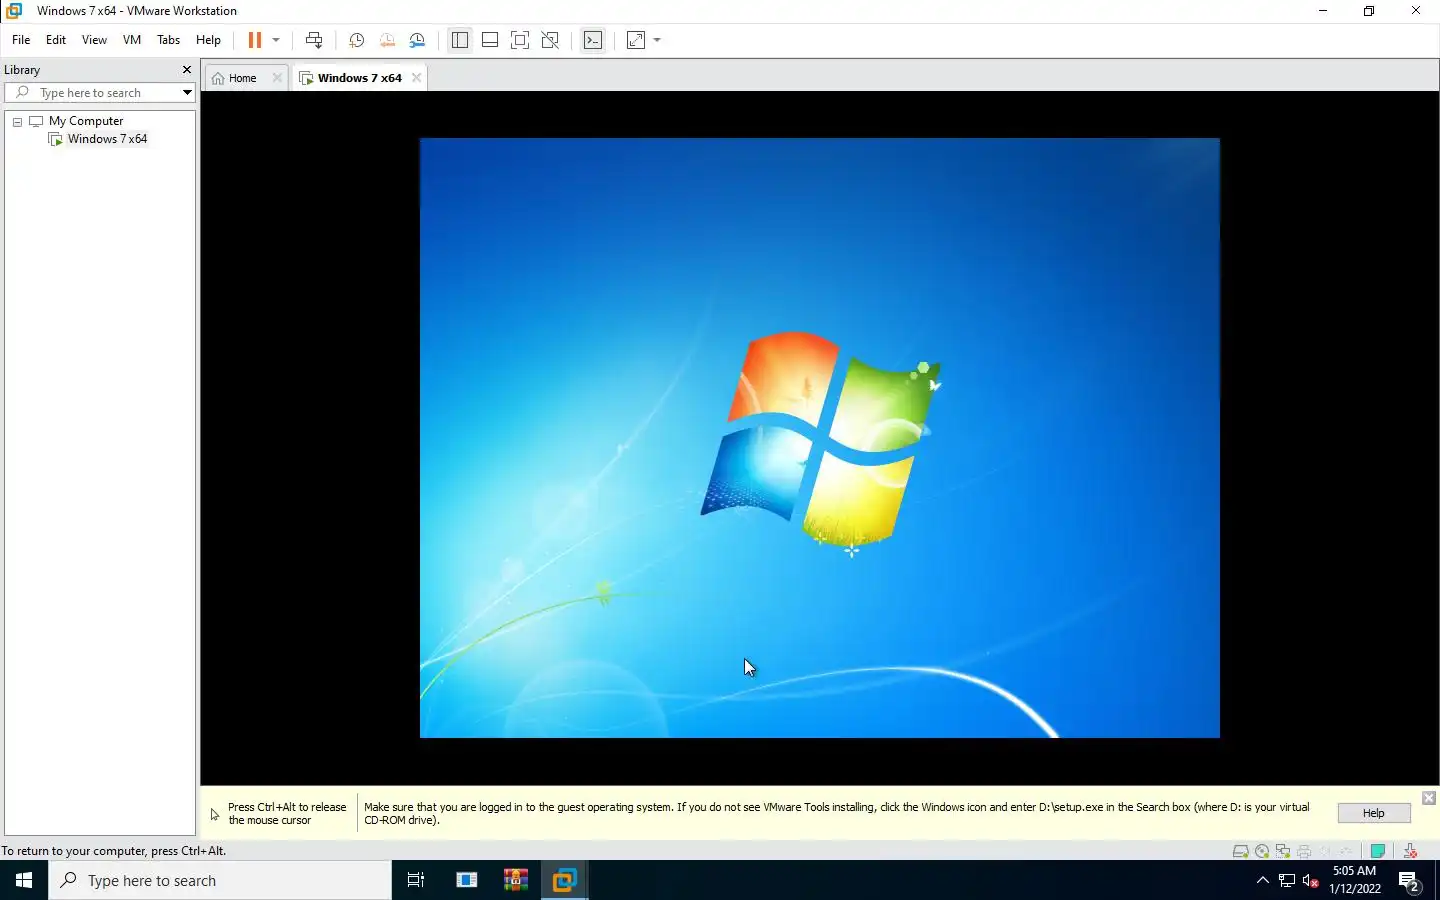Click the Help button in the notification bar
This screenshot has width=1440, height=900.
coord(1374,813)
